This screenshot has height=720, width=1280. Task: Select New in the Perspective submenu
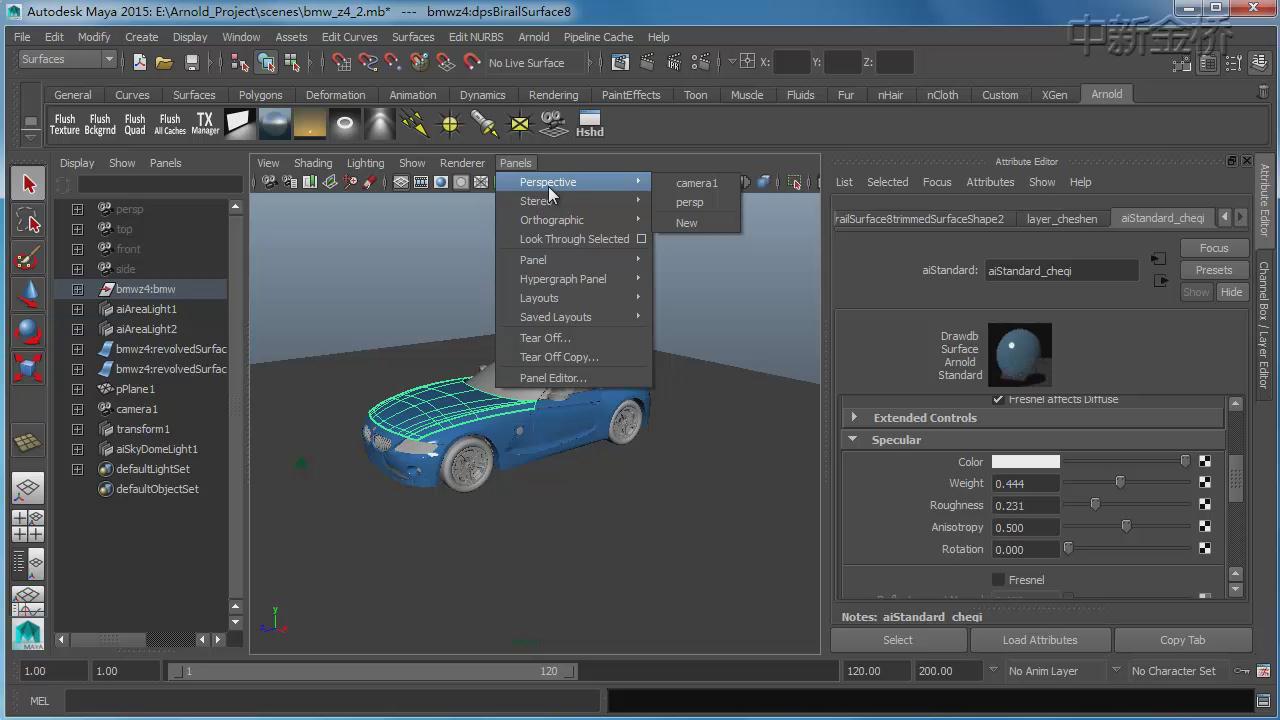click(697, 223)
